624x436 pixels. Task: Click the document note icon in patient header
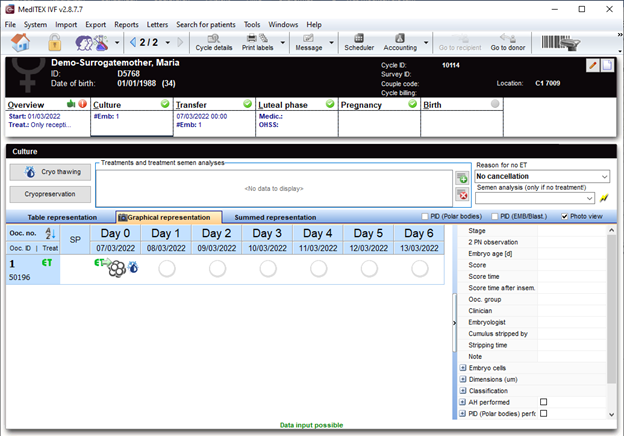[607, 65]
